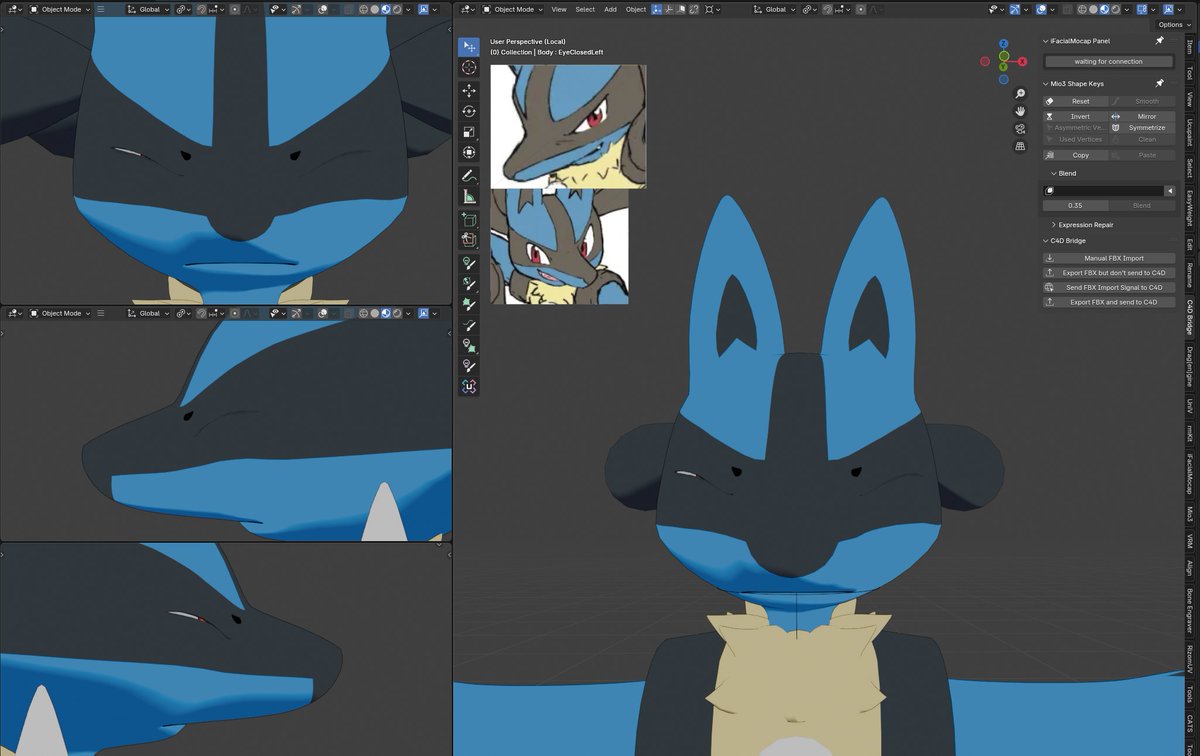Choose material preview shading in main viewport
Screen dimensions: 1200x756
coord(1104,9)
